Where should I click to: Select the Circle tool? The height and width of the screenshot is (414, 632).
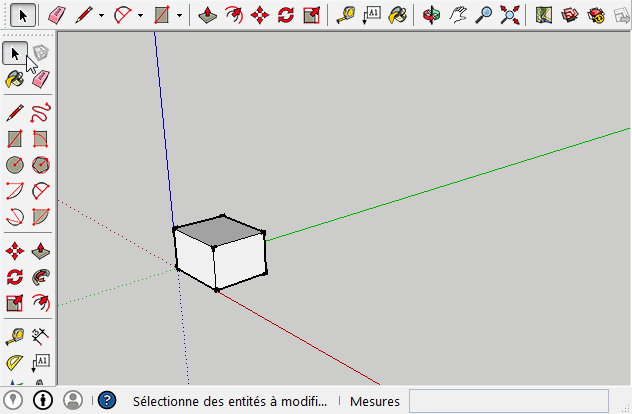pyautogui.click(x=15, y=165)
